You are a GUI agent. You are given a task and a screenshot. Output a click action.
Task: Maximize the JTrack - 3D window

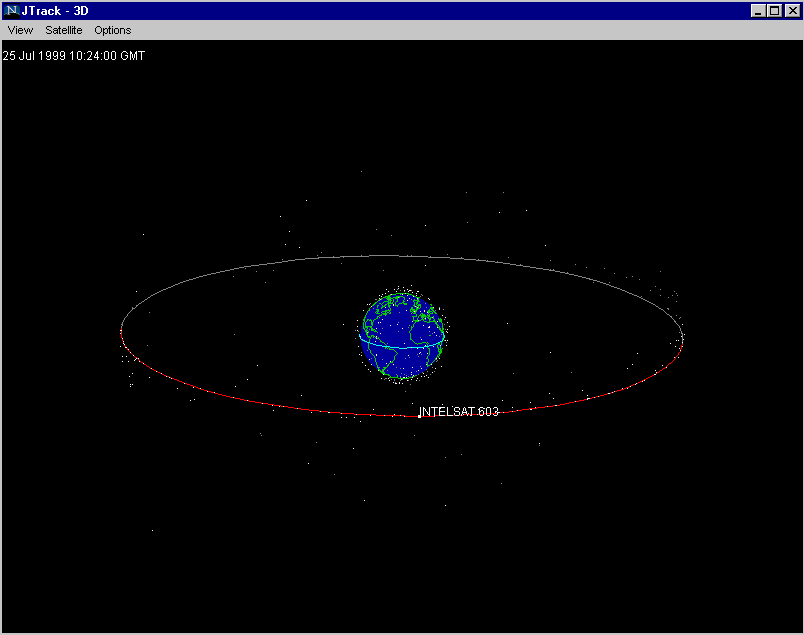774,10
